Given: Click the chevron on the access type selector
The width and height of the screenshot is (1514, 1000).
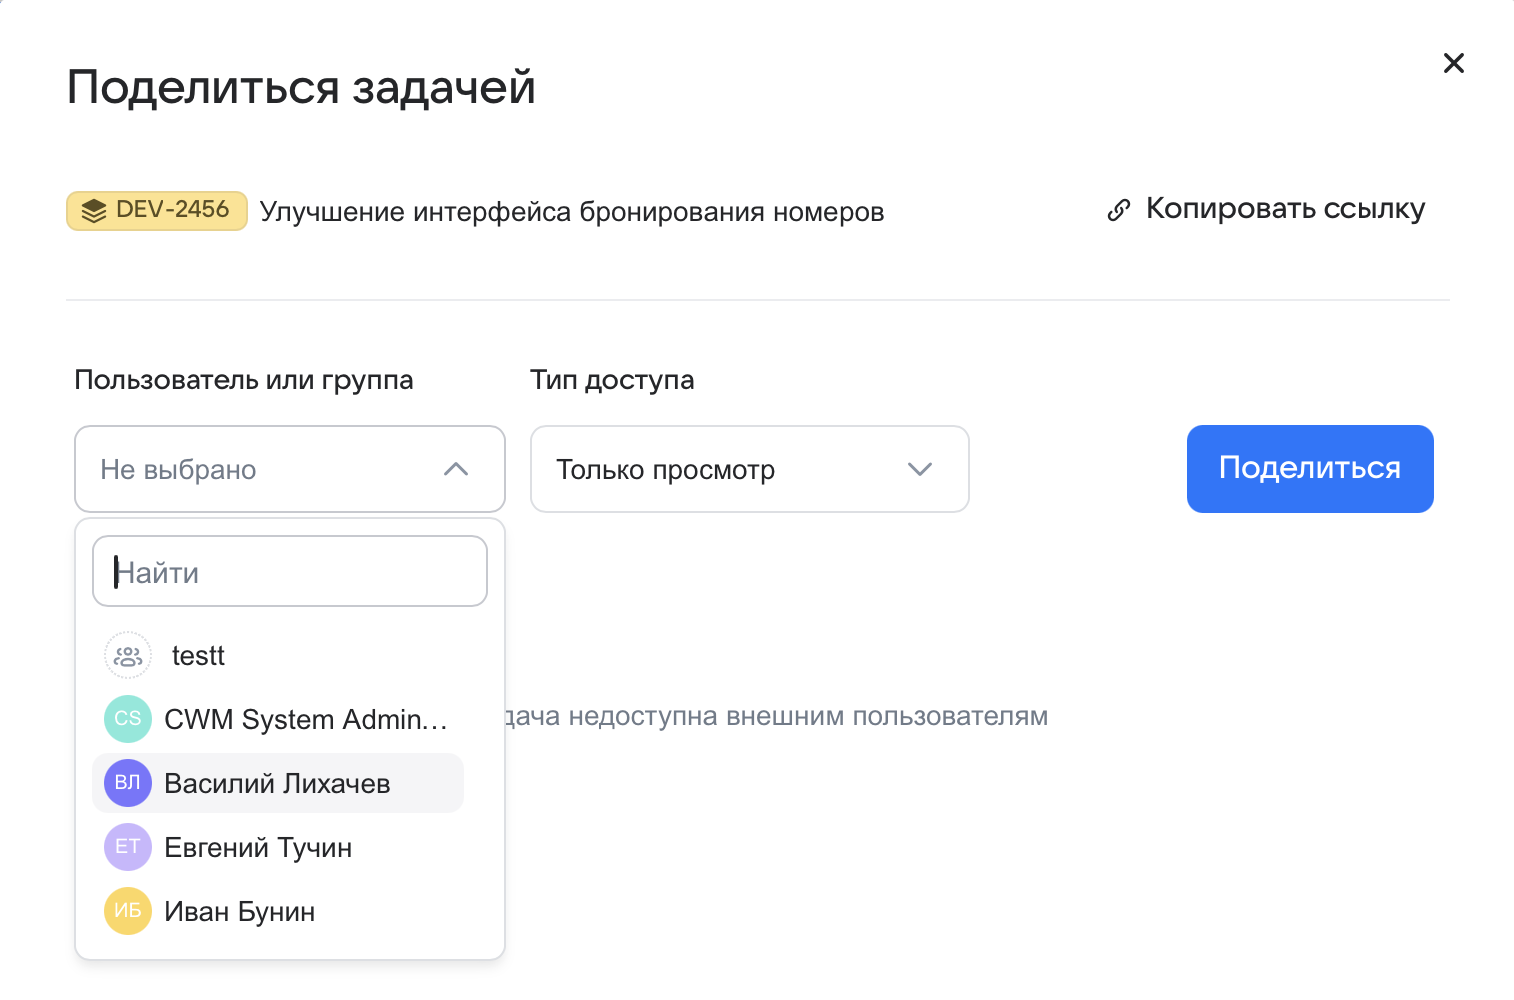Looking at the screenshot, I should [920, 469].
